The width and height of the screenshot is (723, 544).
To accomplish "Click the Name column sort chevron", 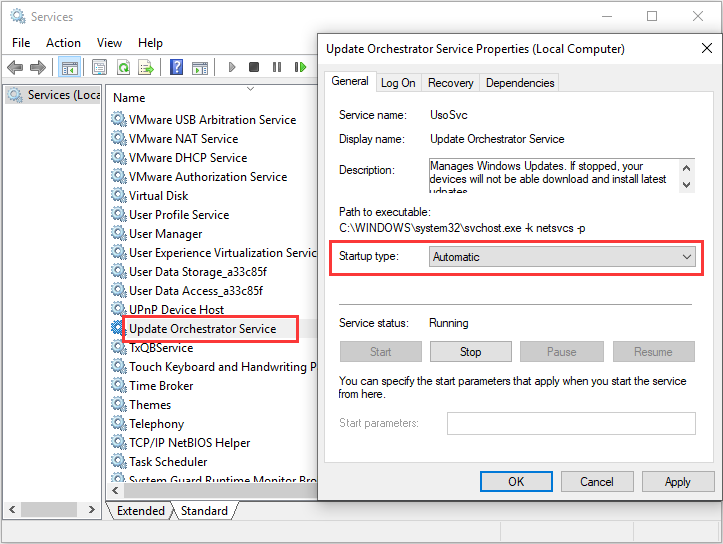I will (x=250, y=89).
